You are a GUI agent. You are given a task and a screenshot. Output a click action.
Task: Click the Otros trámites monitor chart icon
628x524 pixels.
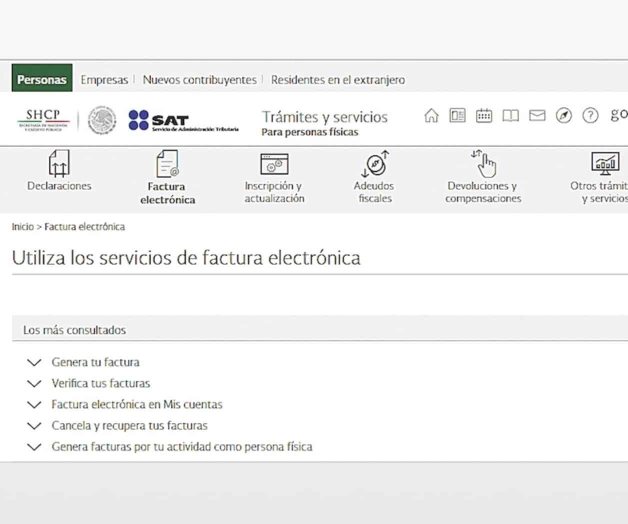coord(605,163)
